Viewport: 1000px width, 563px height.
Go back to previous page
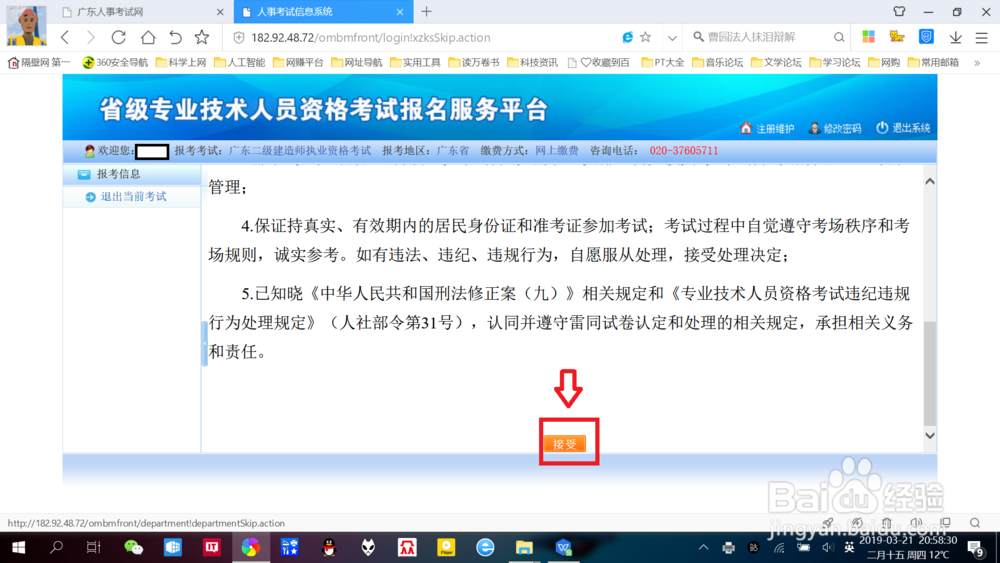click(x=64, y=38)
